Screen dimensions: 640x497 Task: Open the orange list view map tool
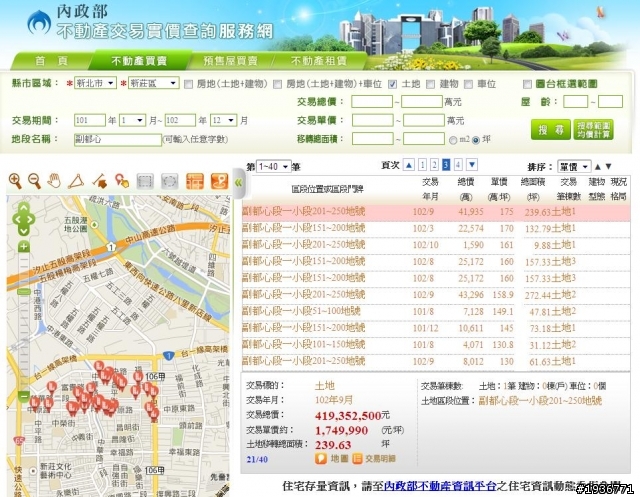click(x=195, y=181)
